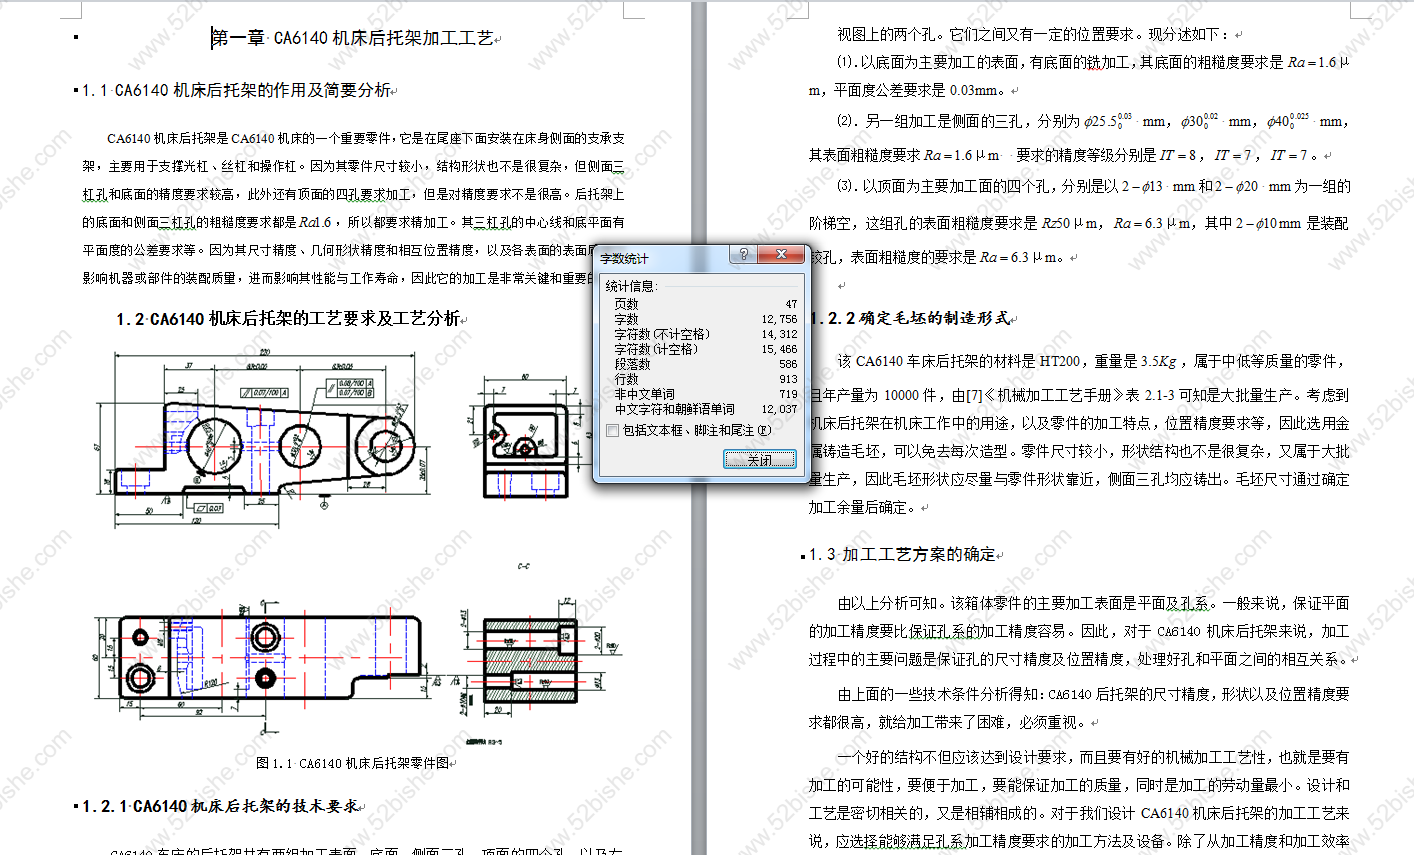
Task: Close the 字数统计 dialog with the X
Action: (x=781, y=255)
